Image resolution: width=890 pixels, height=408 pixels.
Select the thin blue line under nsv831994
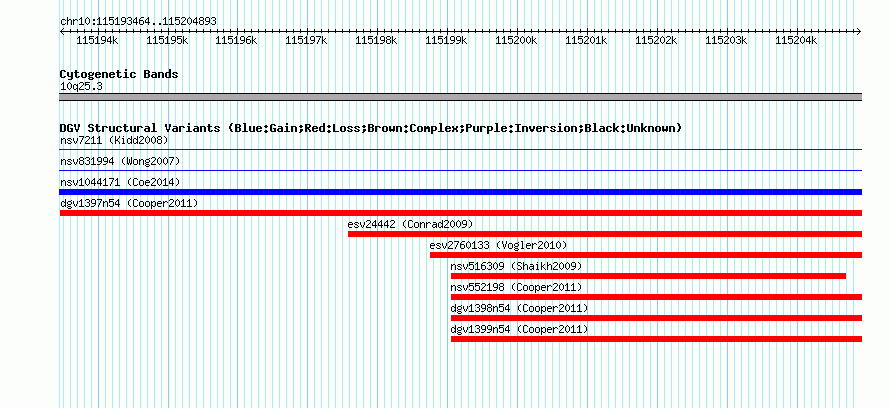(461, 170)
